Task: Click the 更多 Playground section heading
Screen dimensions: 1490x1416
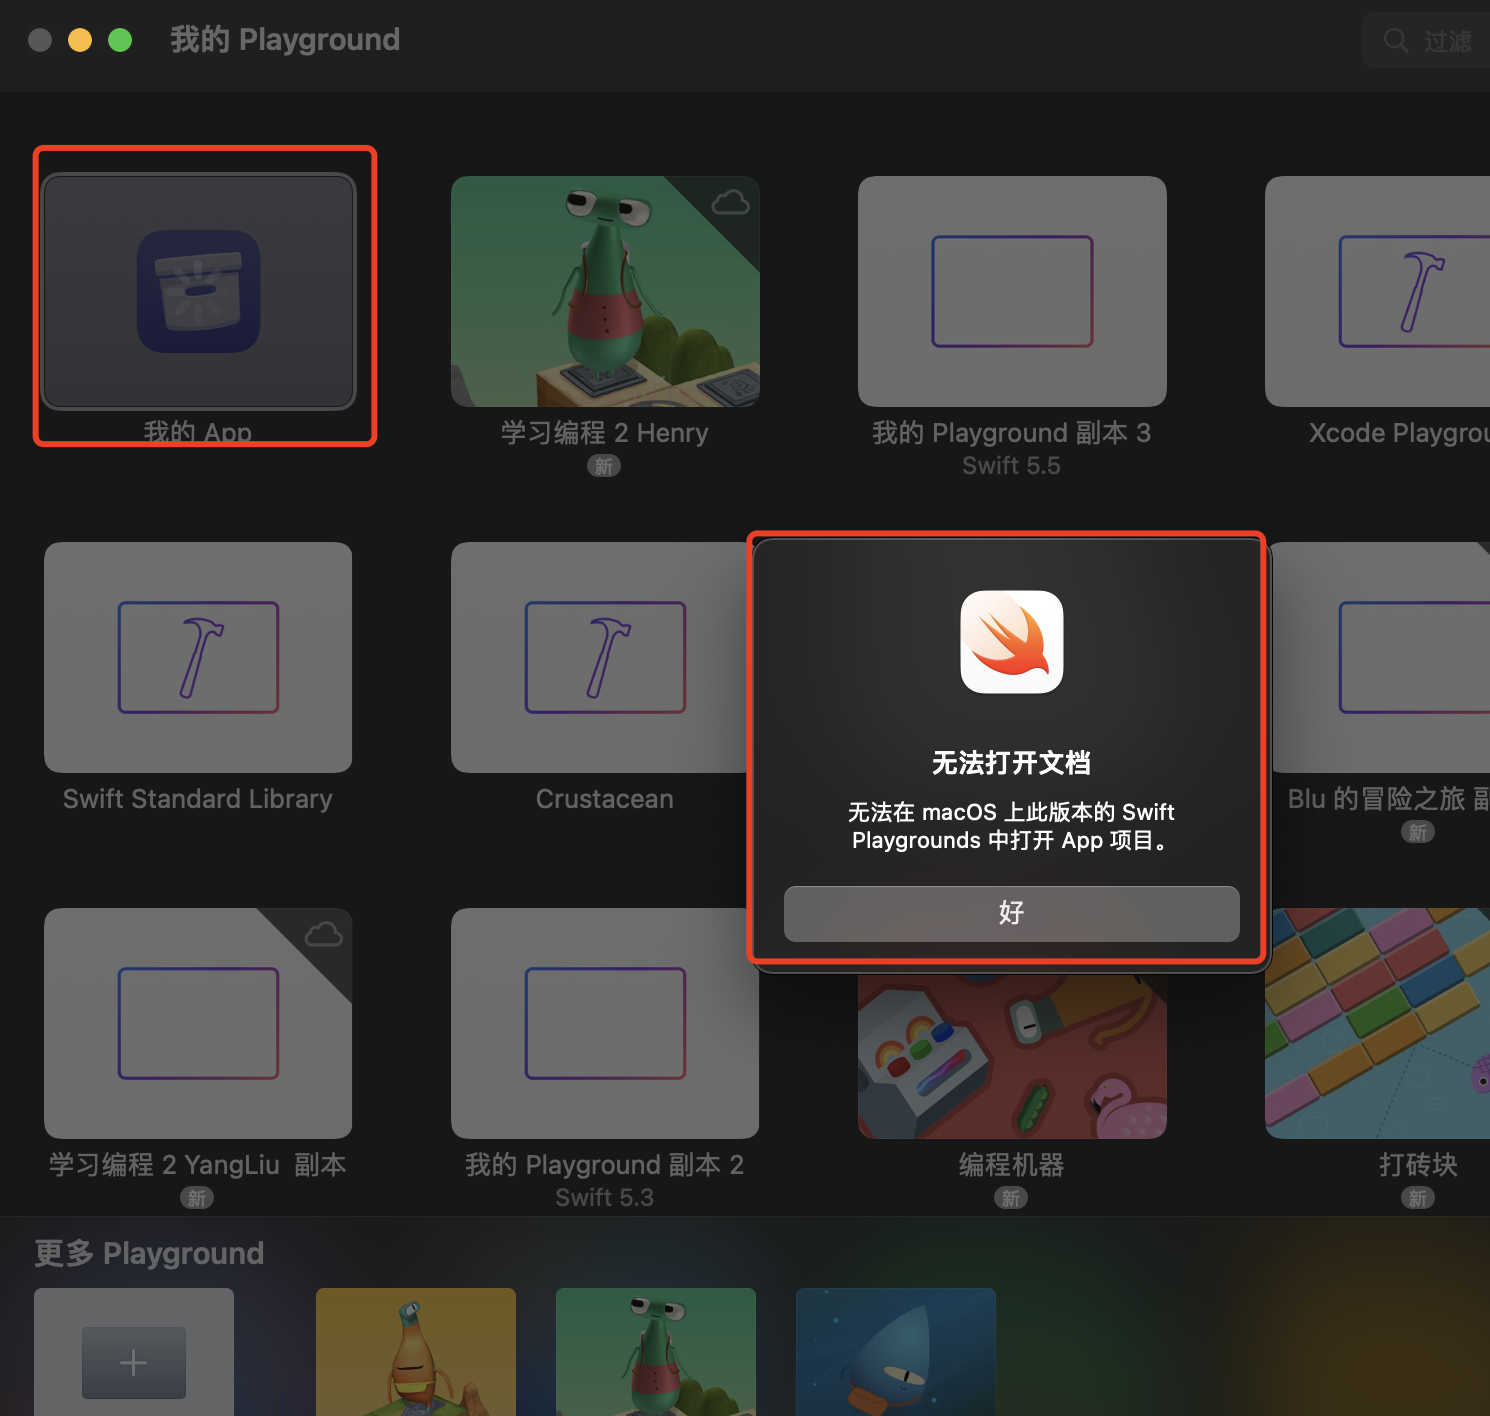Action: coord(149,1253)
